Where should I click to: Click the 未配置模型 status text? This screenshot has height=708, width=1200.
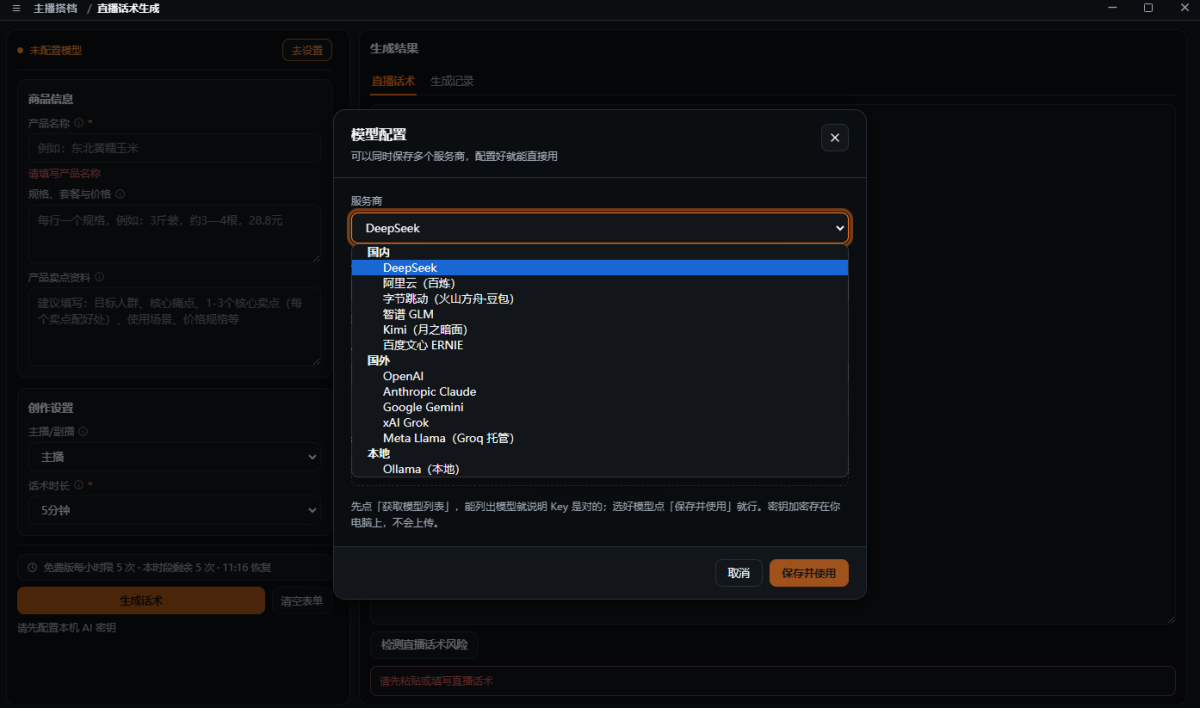click(56, 50)
